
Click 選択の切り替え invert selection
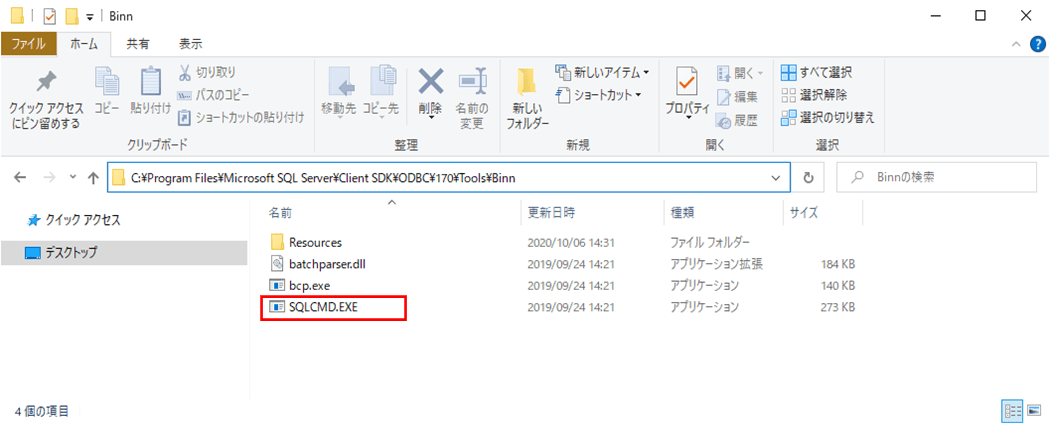click(827, 117)
